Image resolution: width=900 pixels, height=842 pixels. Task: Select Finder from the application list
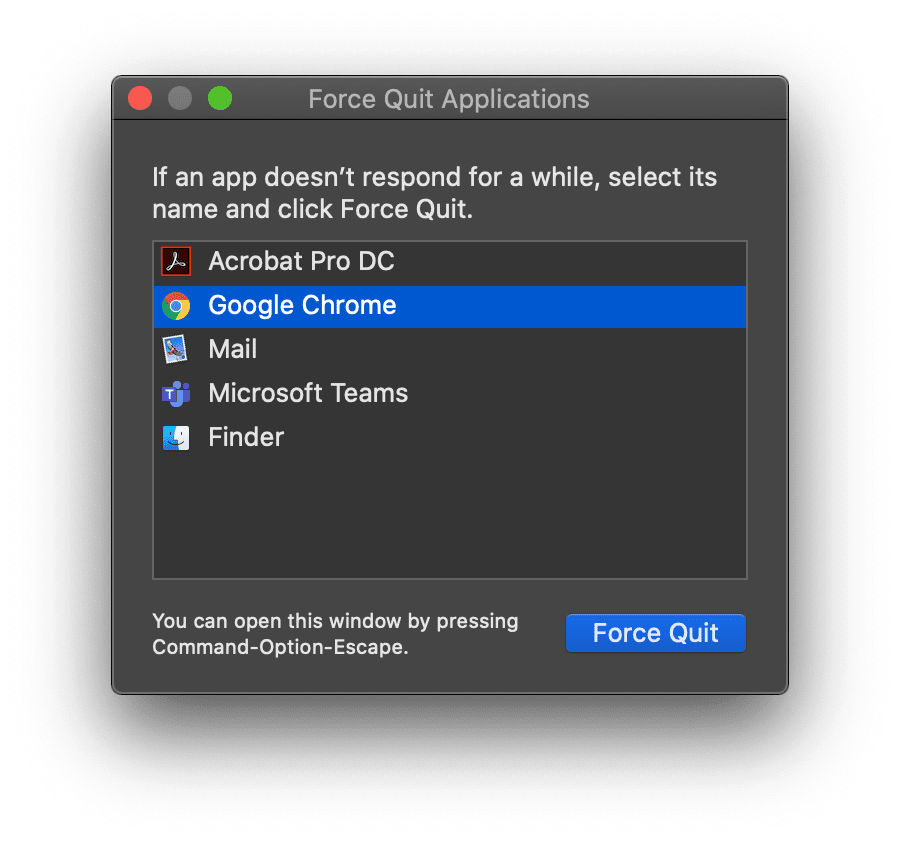[245, 437]
